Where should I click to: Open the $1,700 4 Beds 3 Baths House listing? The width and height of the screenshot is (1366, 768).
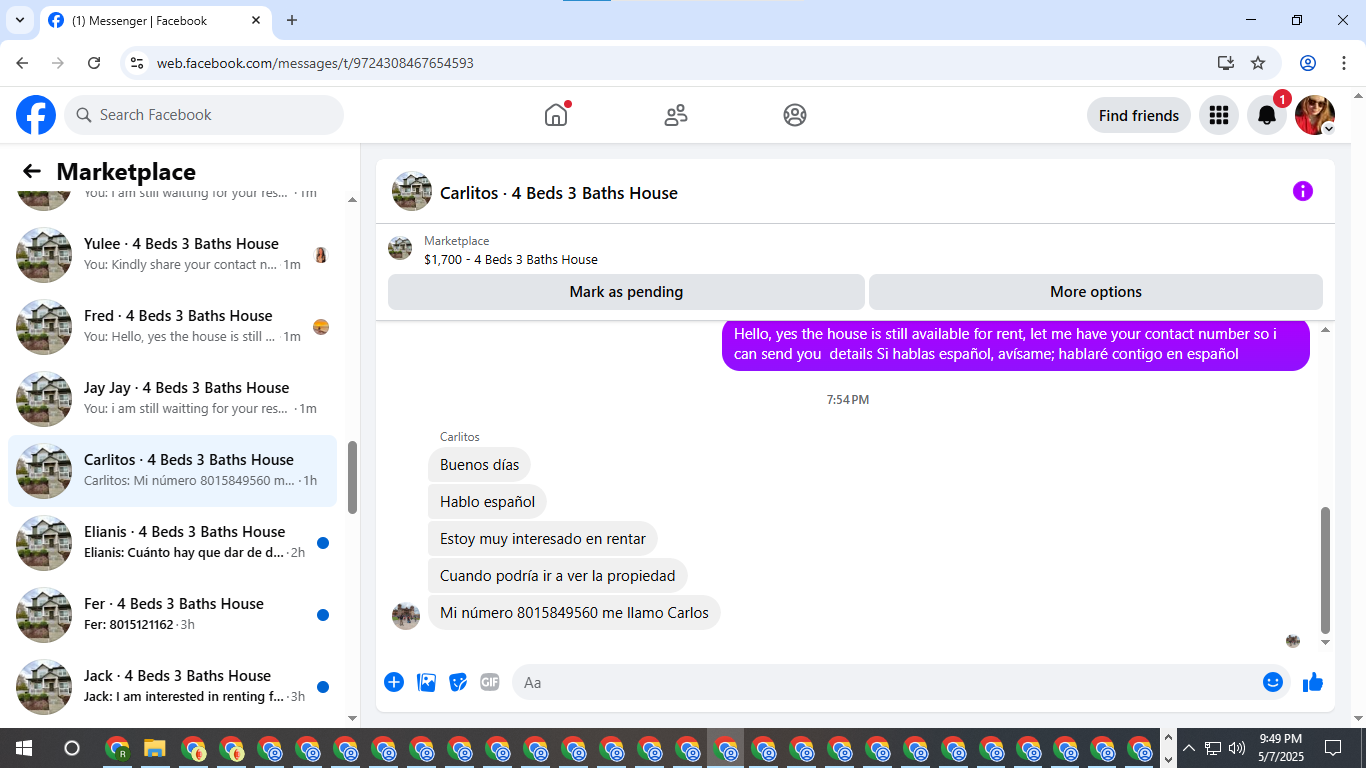pos(511,259)
